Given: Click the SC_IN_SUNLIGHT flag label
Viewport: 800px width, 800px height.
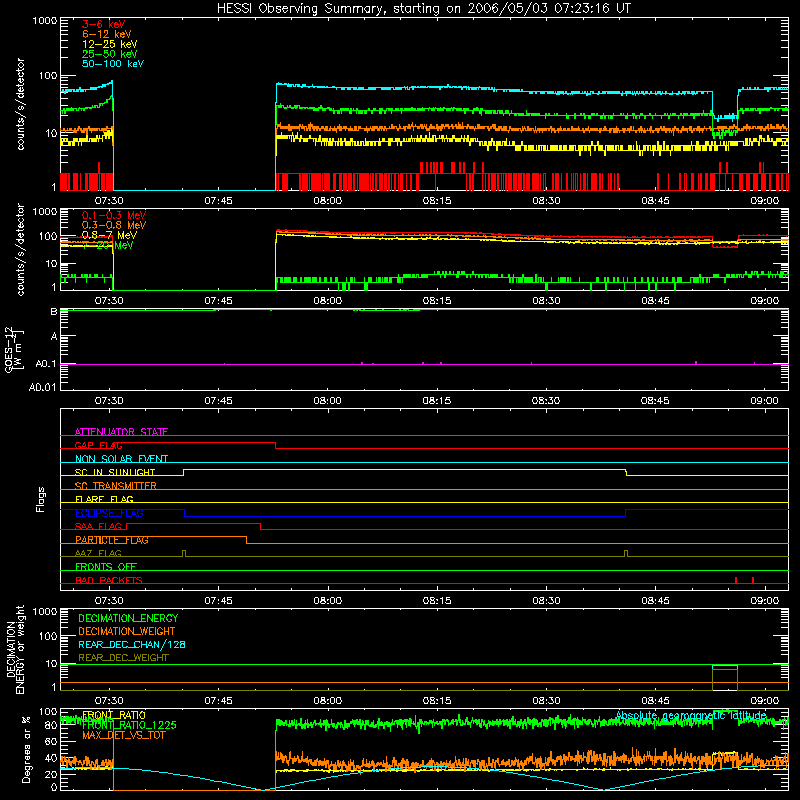Looking at the screenshot, I should click(x=115, y=472).
